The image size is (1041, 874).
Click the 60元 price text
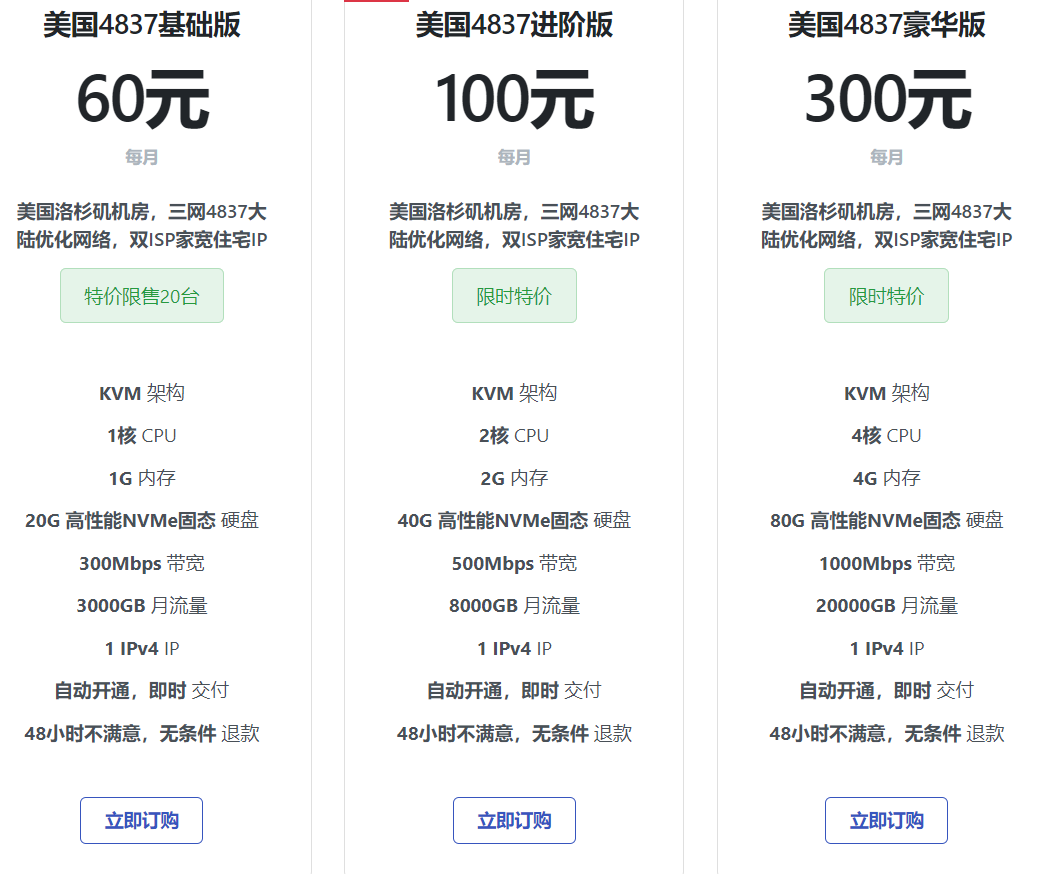142,100
